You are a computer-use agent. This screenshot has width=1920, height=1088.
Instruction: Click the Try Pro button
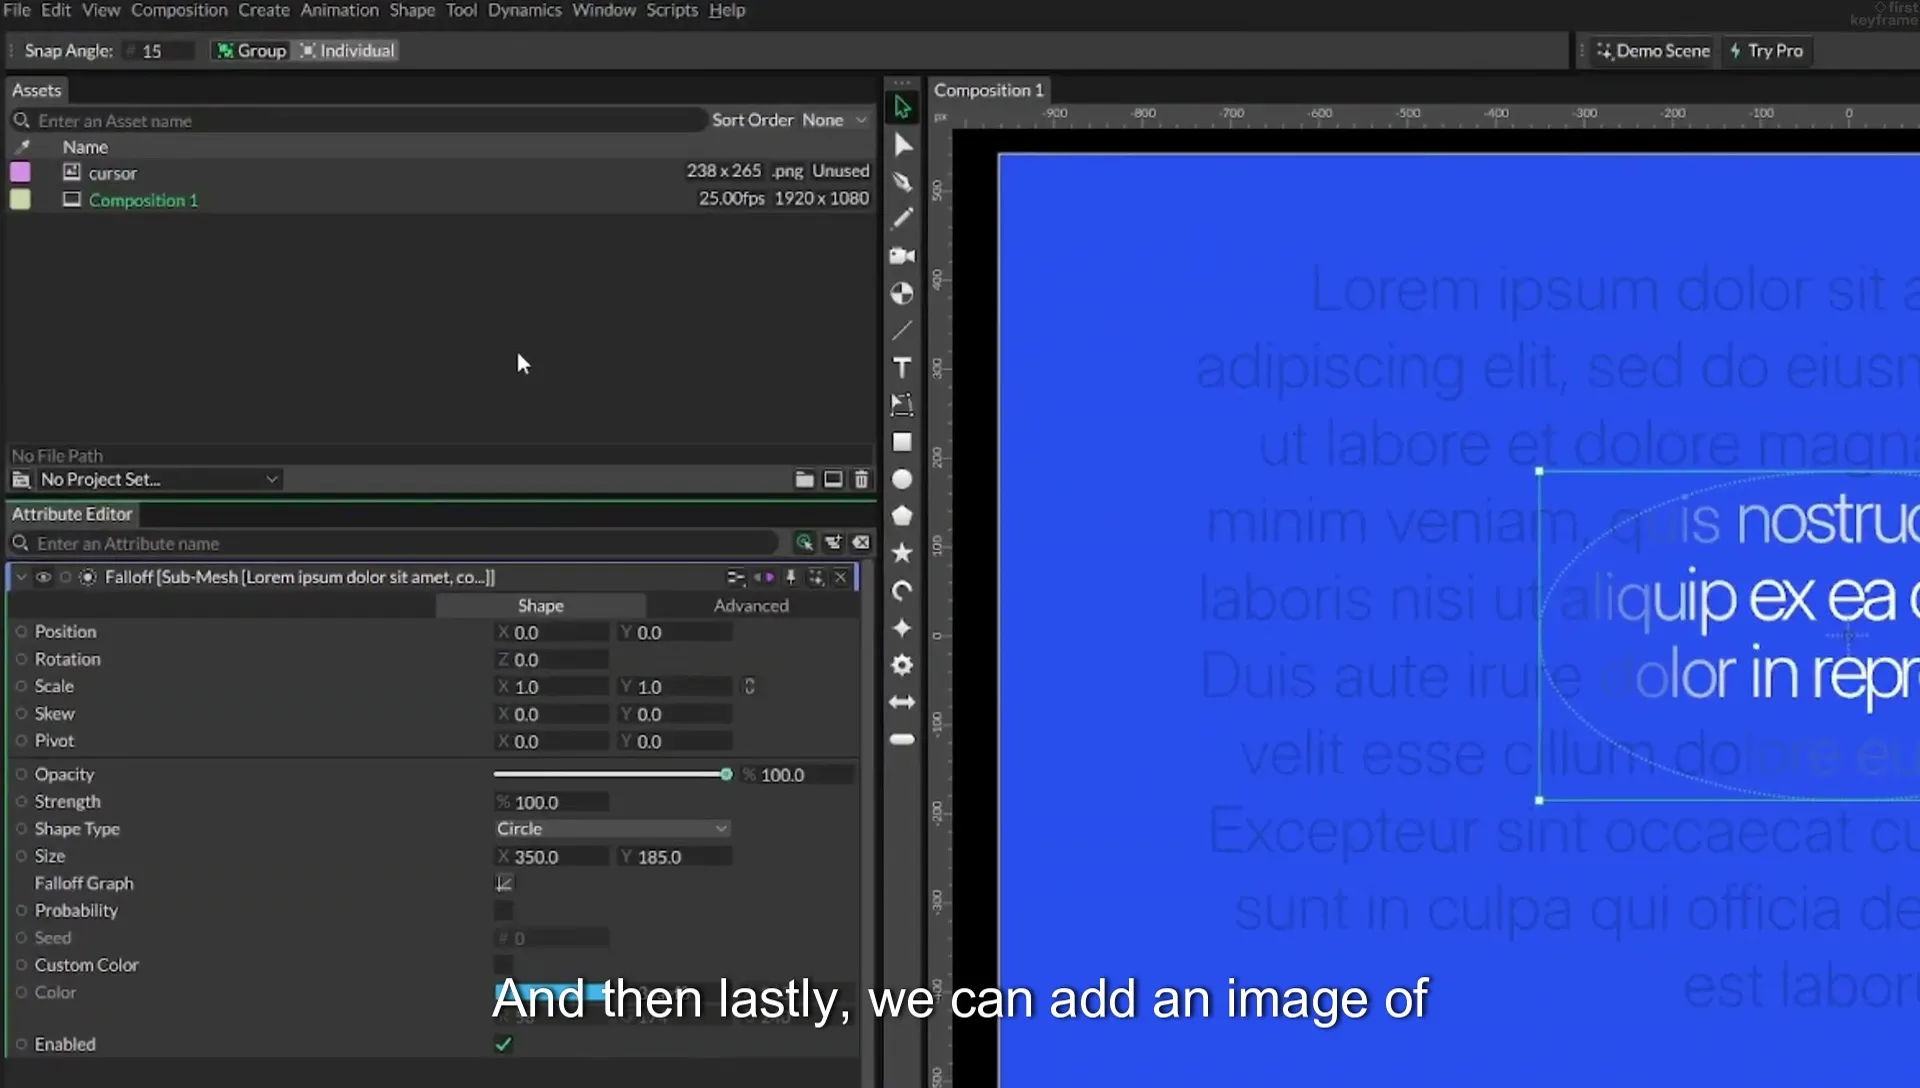pos(1766,51)
